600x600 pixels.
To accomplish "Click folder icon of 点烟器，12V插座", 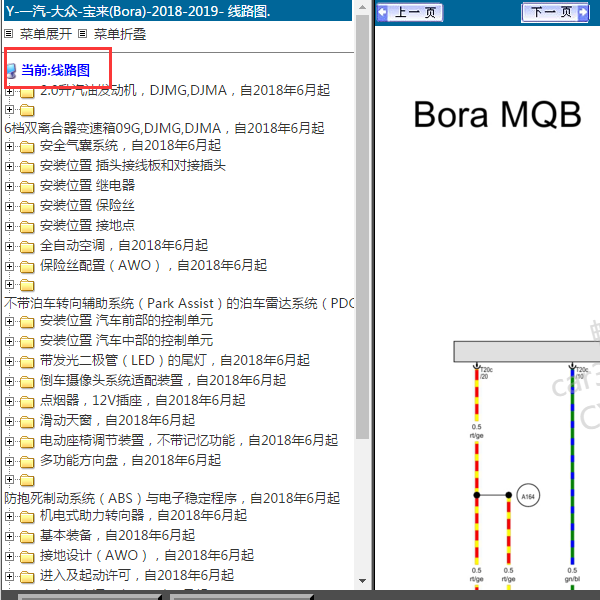I will [27, 402].
